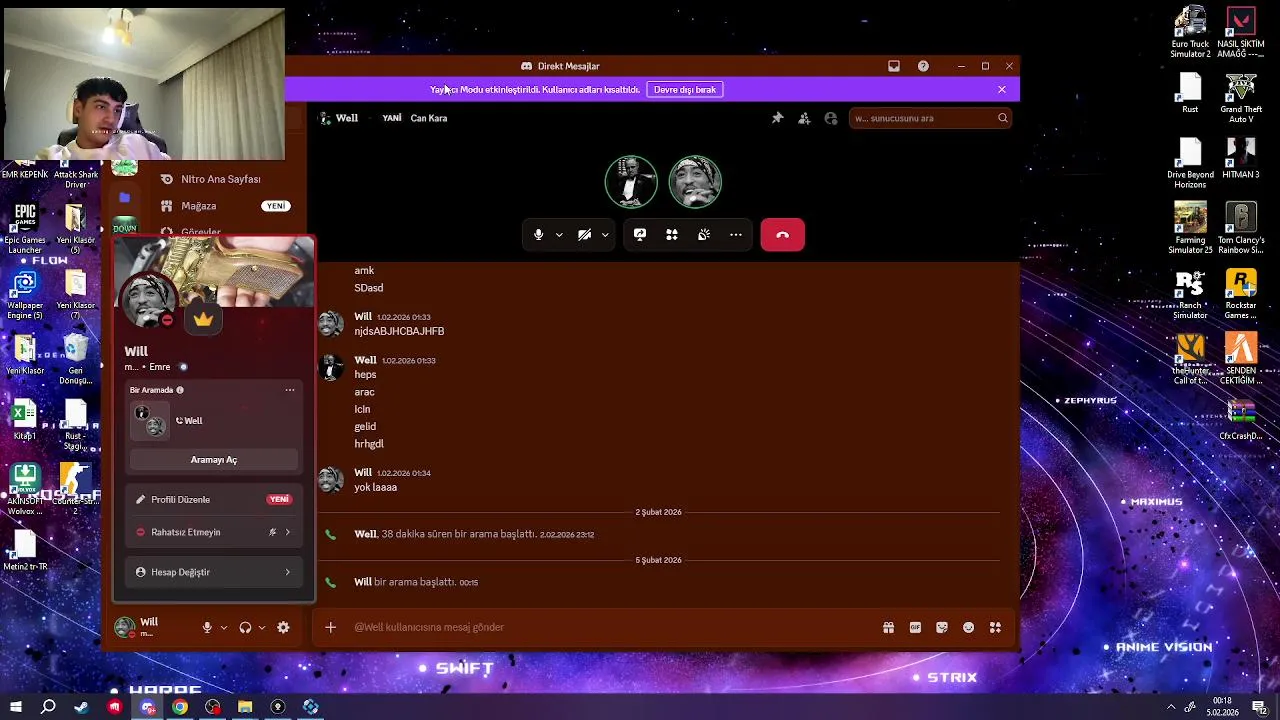The width and height of the screenshot is (1280, 720).
Task: Open sticker picker
Action: [942, 627]
